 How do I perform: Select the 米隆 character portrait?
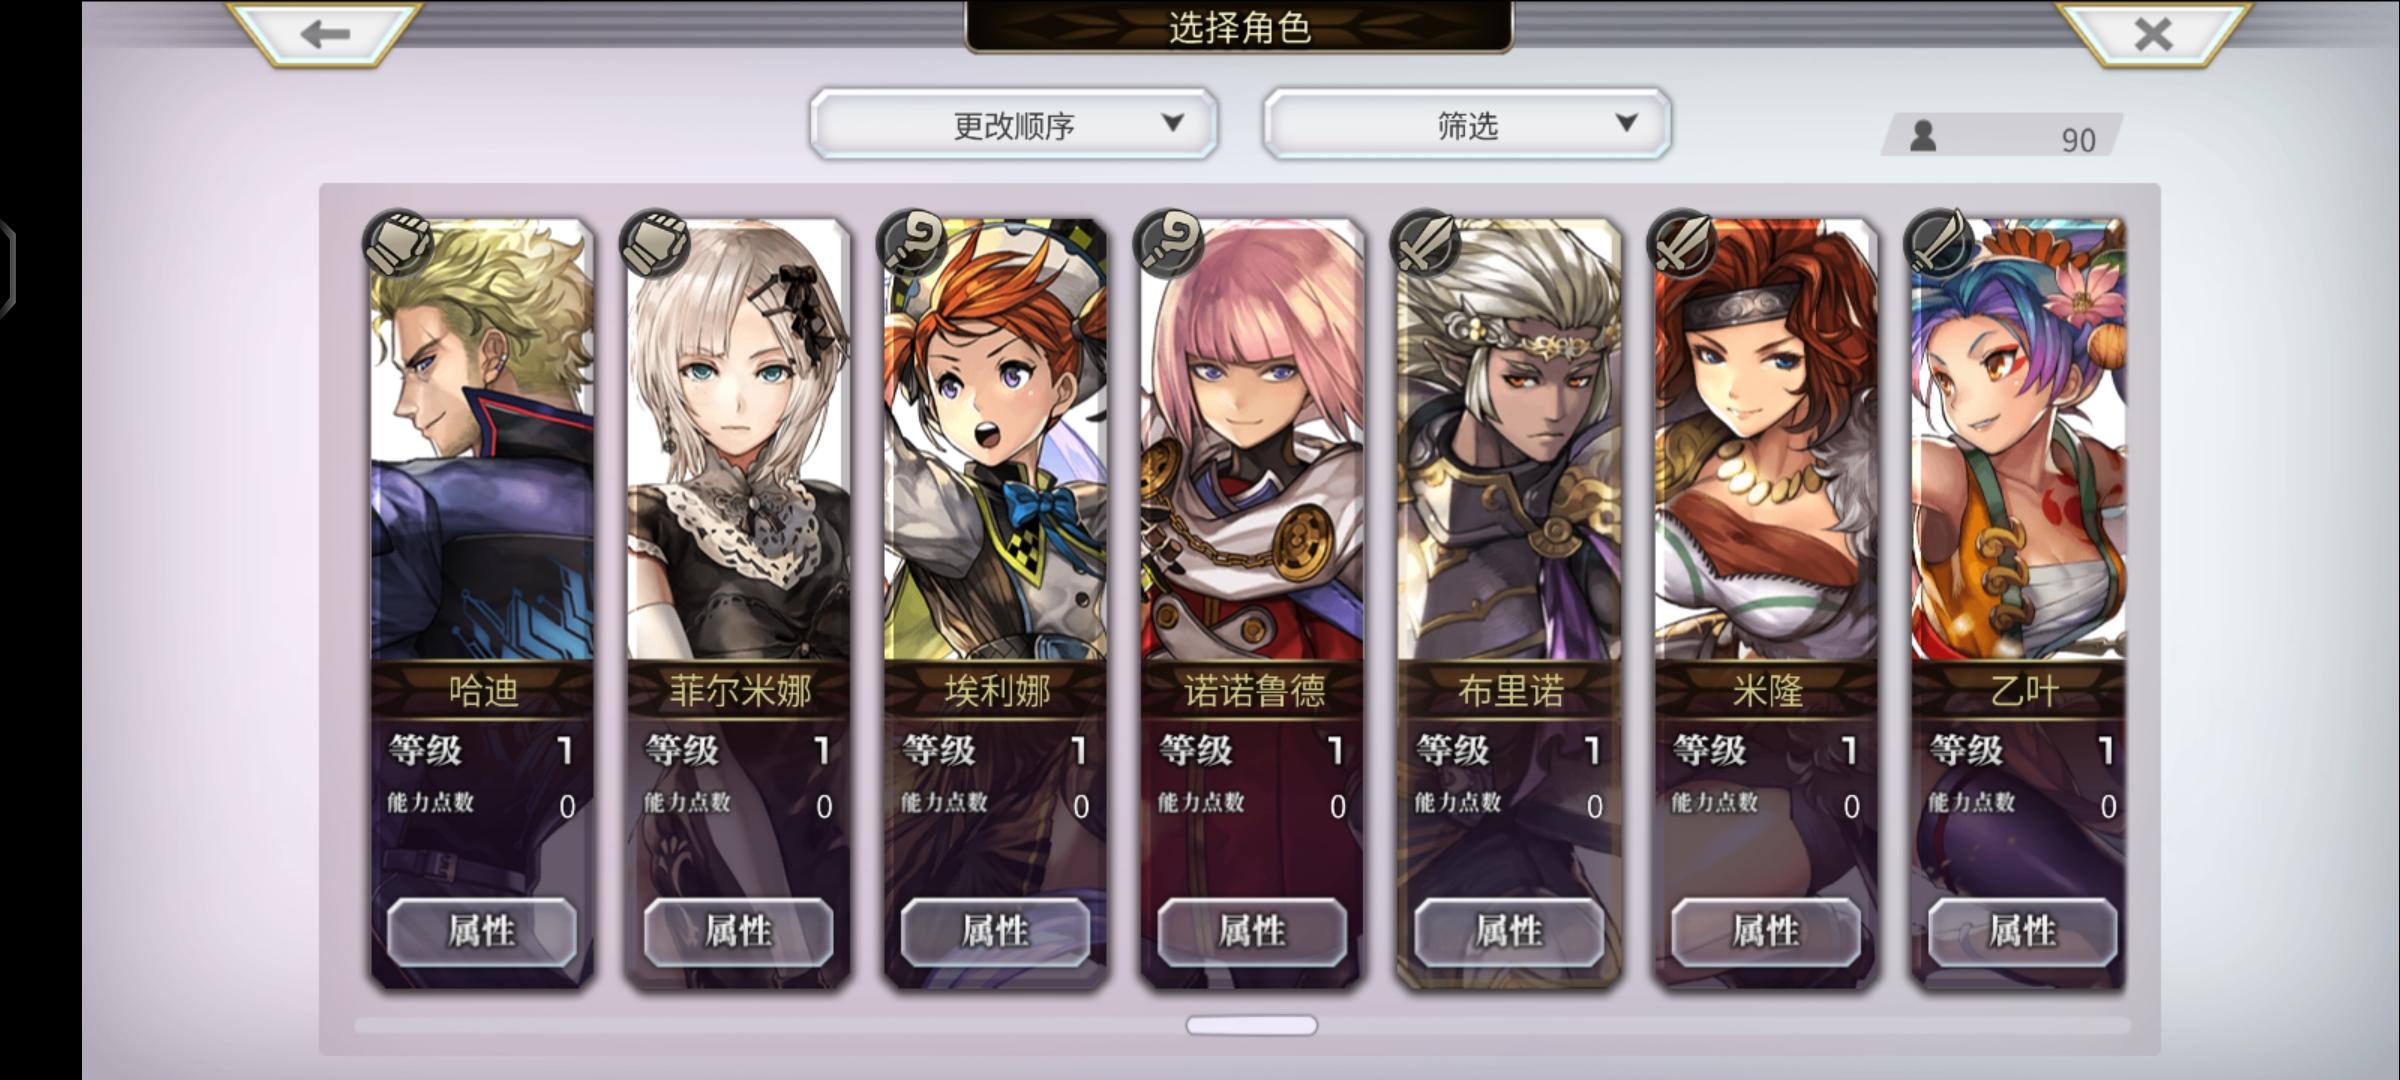1766,440
